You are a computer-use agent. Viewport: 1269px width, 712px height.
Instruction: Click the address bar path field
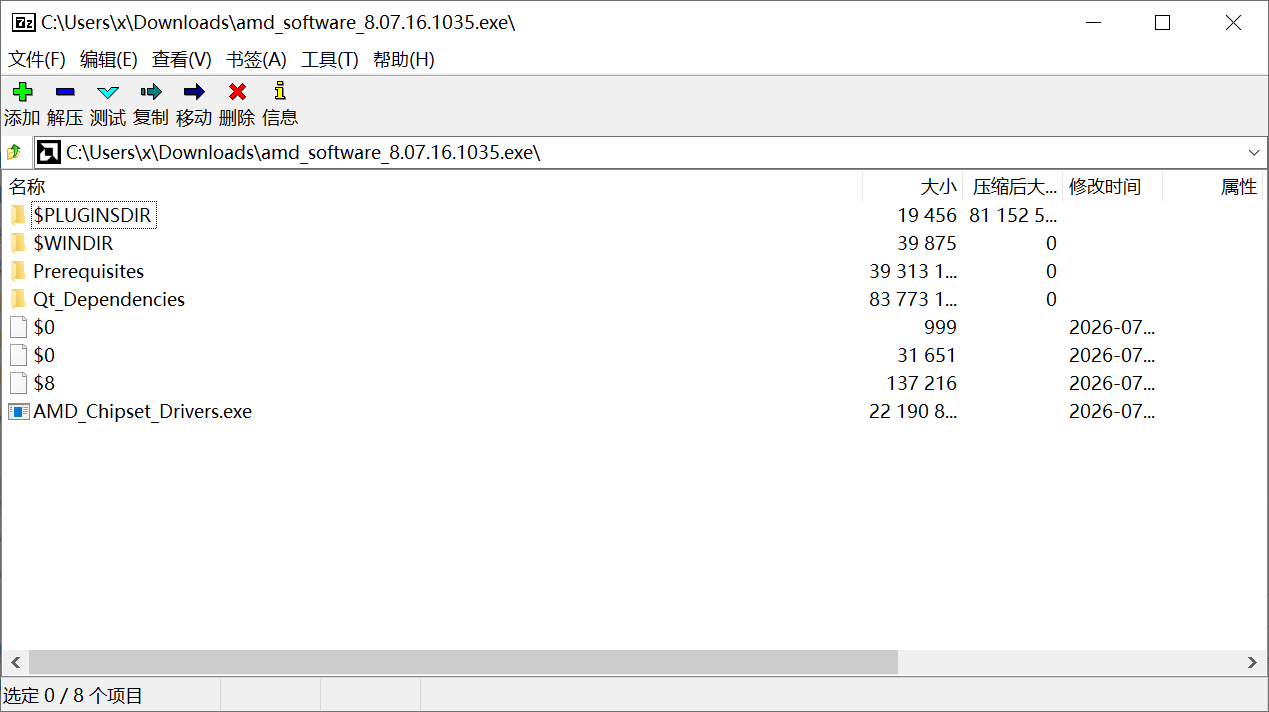tap(650, 152)
